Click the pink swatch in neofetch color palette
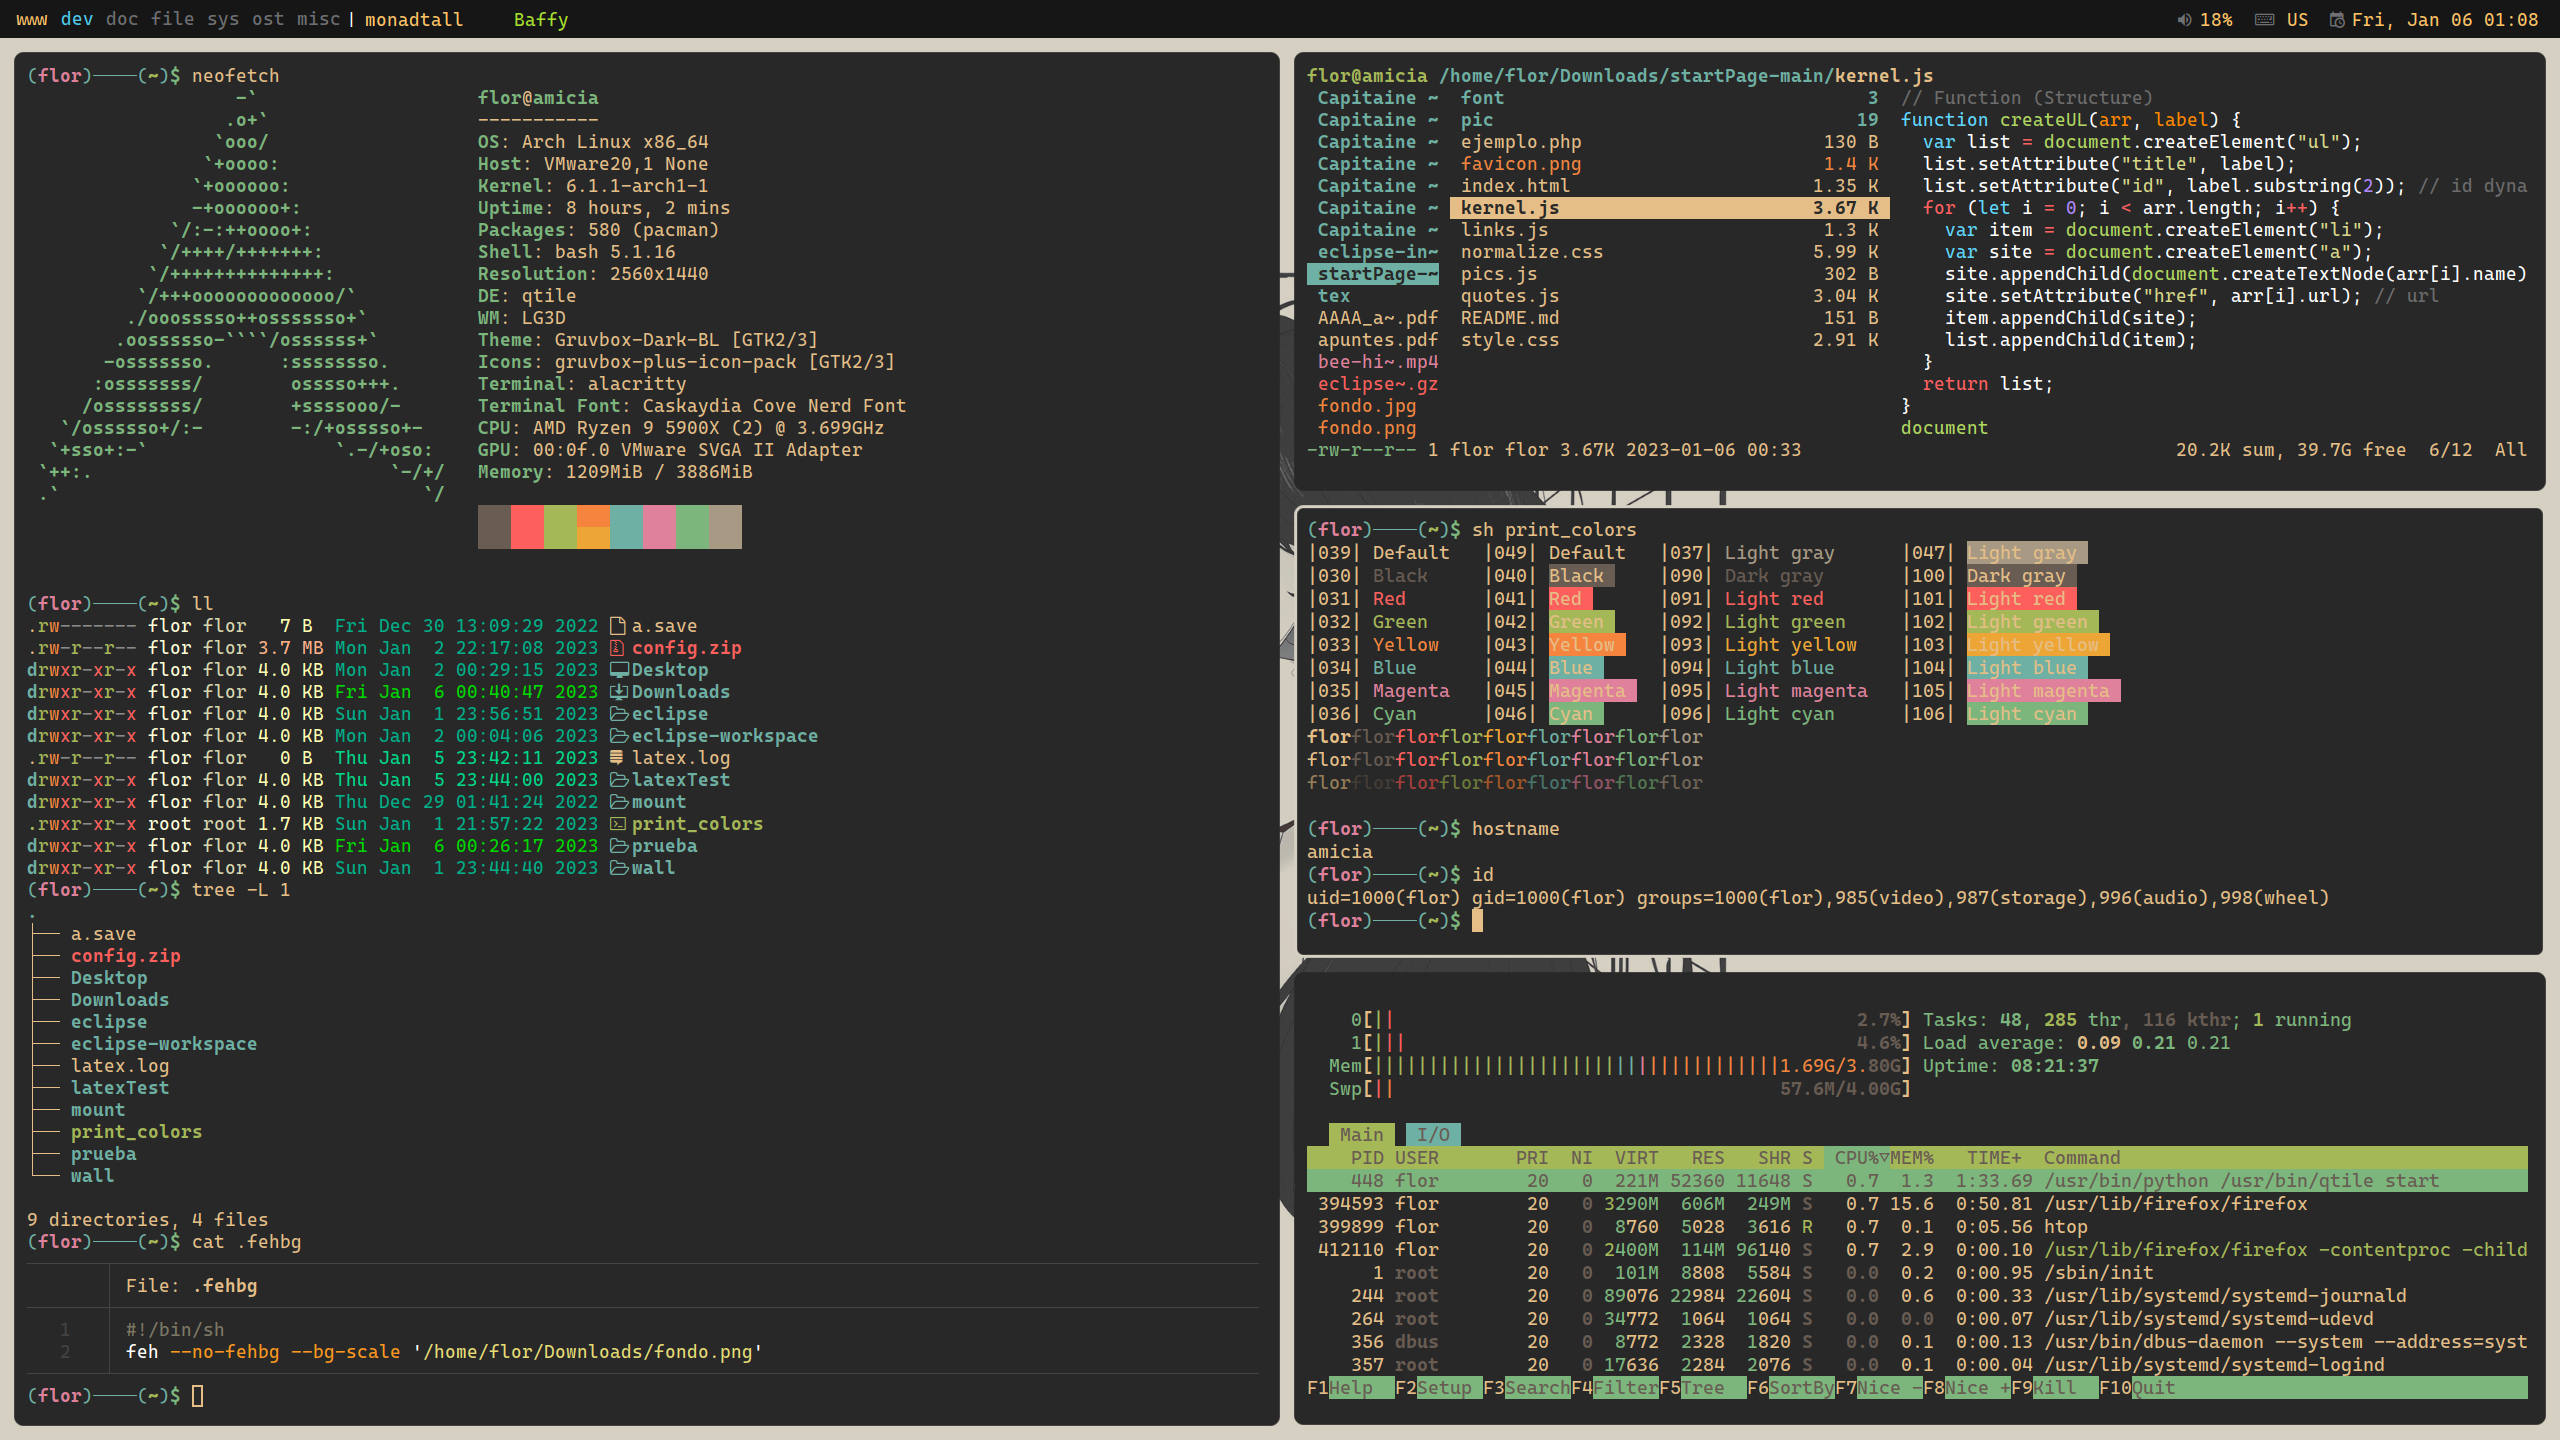The height and width of the screenshot is (1440, 2560). coord(659,527)
